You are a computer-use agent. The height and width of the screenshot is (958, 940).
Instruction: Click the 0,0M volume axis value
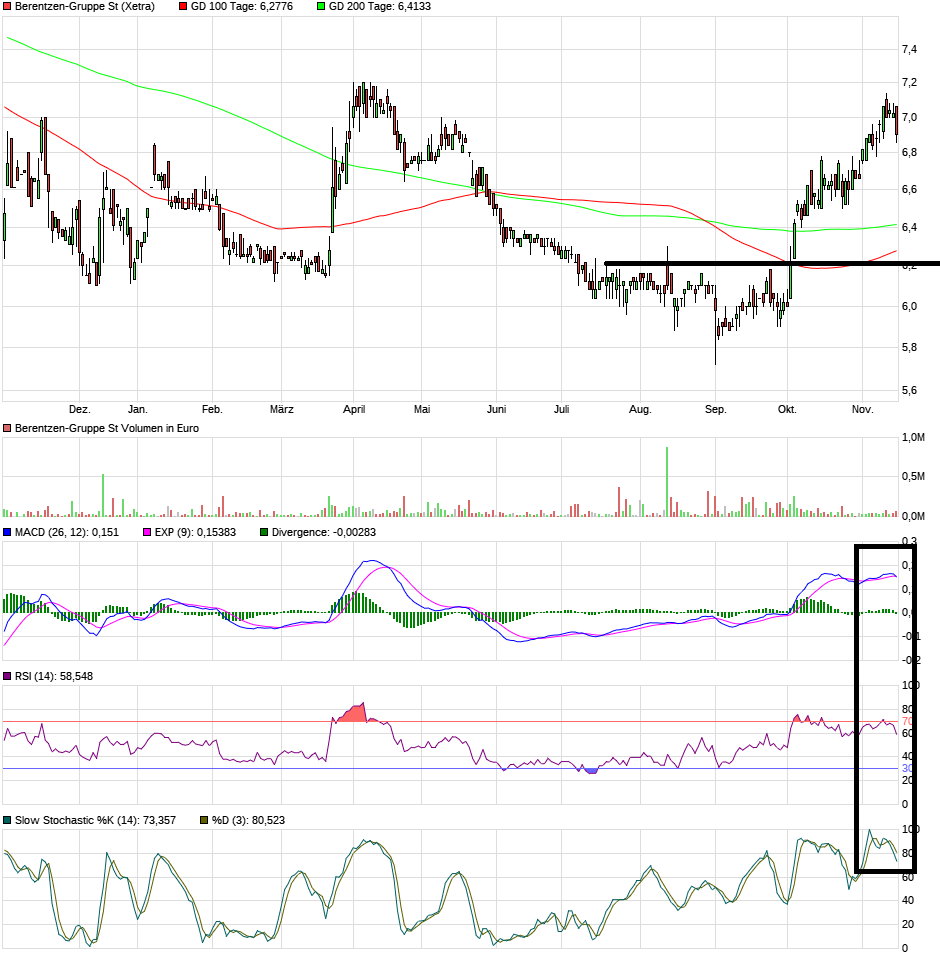coord(913,516)
